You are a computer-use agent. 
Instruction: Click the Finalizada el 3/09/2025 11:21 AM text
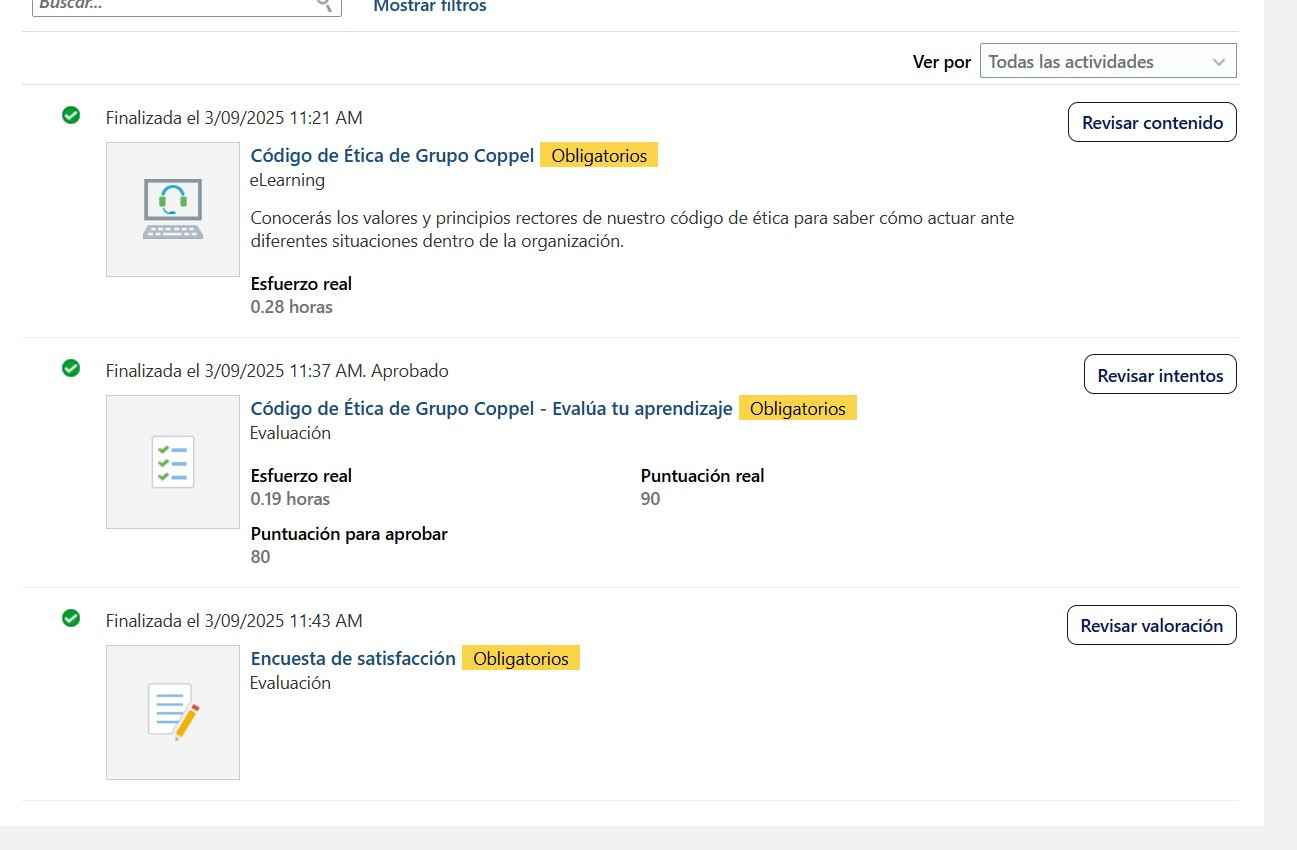point(234,118)
